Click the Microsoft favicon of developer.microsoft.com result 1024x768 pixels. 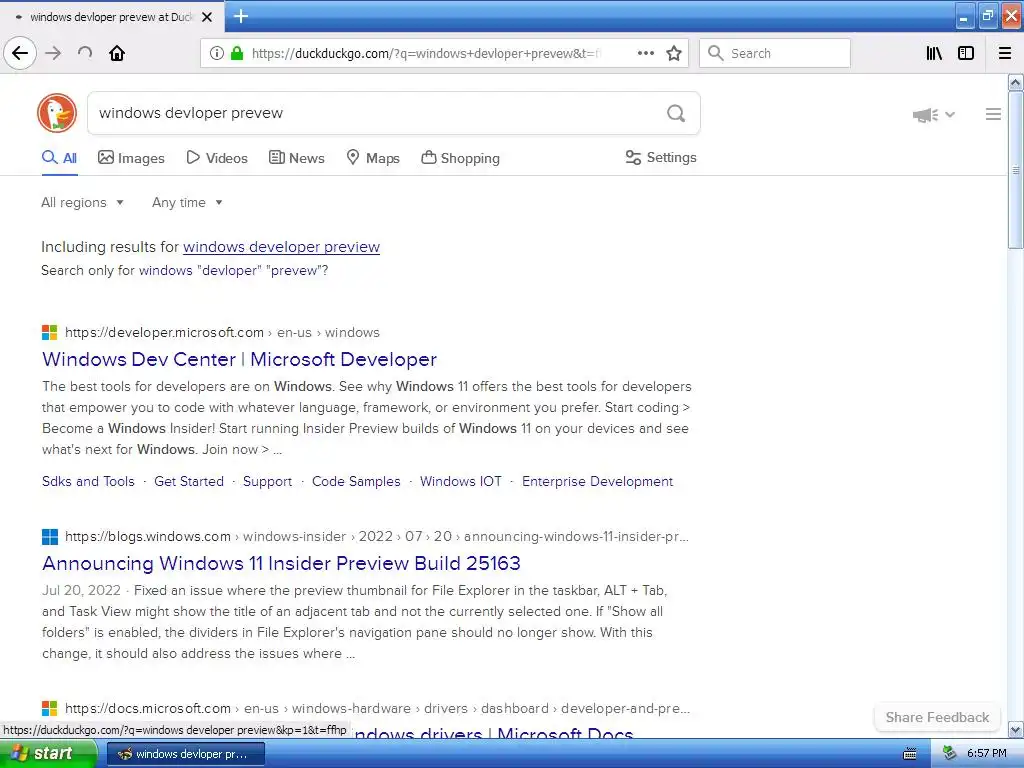[x=50, y=332]
